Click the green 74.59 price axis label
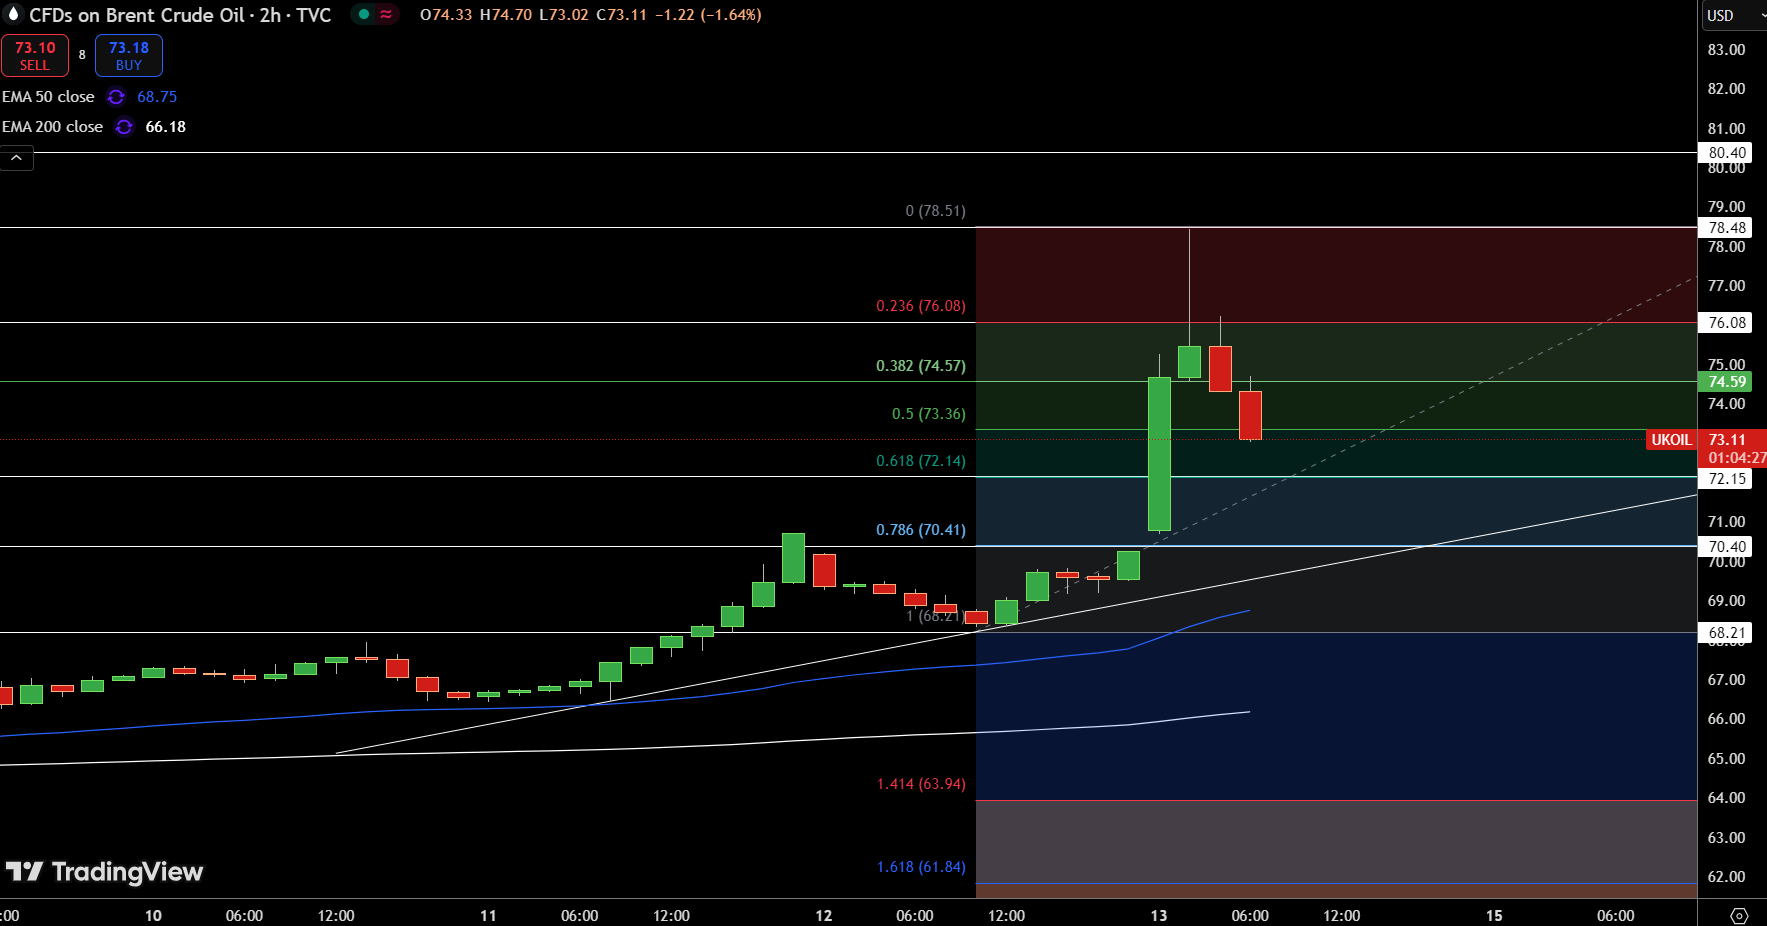Viewport: 1767px width, 926px height. click(x=1726, y=382)
